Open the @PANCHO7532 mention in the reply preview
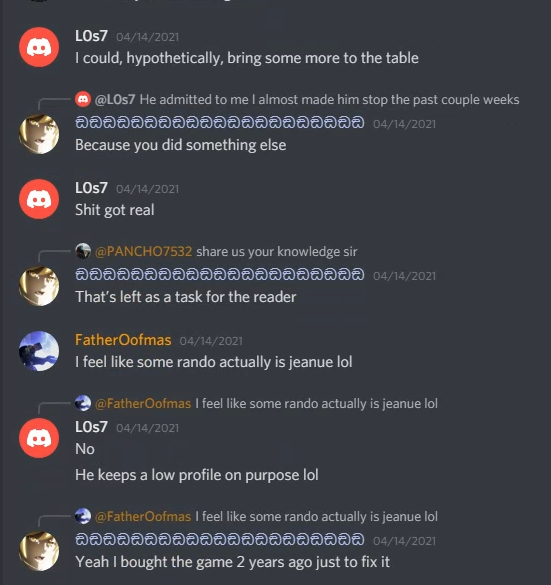This screenshot has width=551, height=585. [144, 251]
